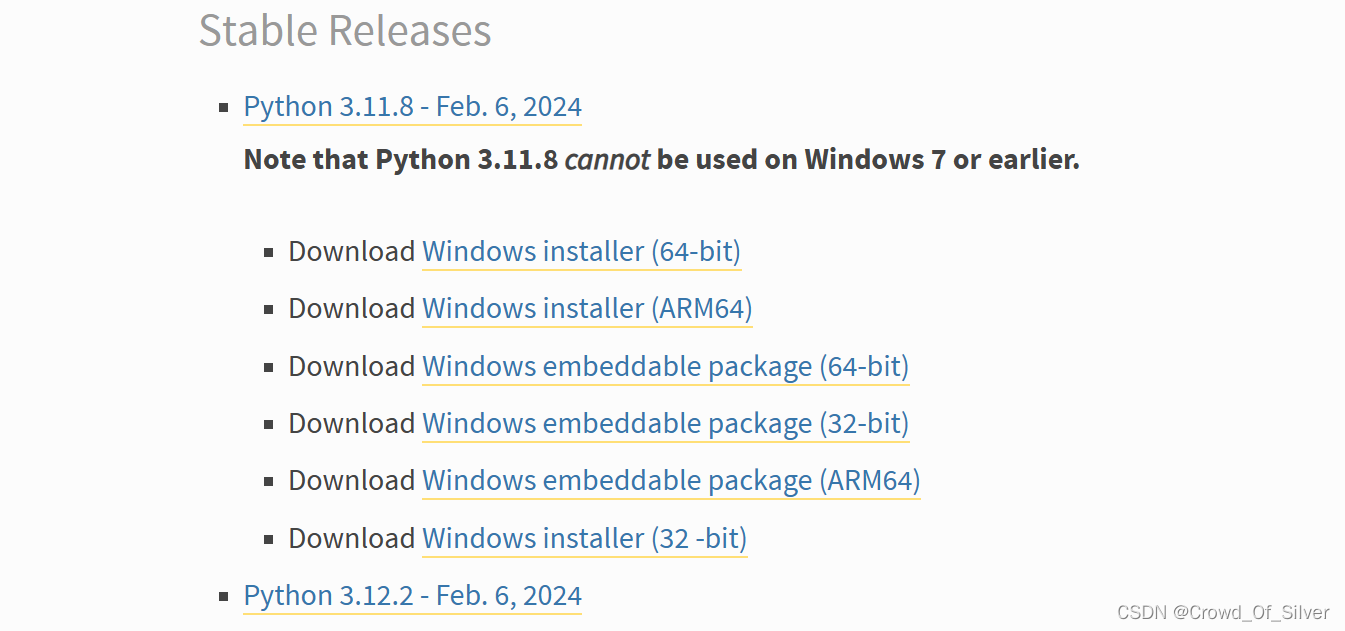Download Windows embeddable package (ARM64)

(671, 481)
